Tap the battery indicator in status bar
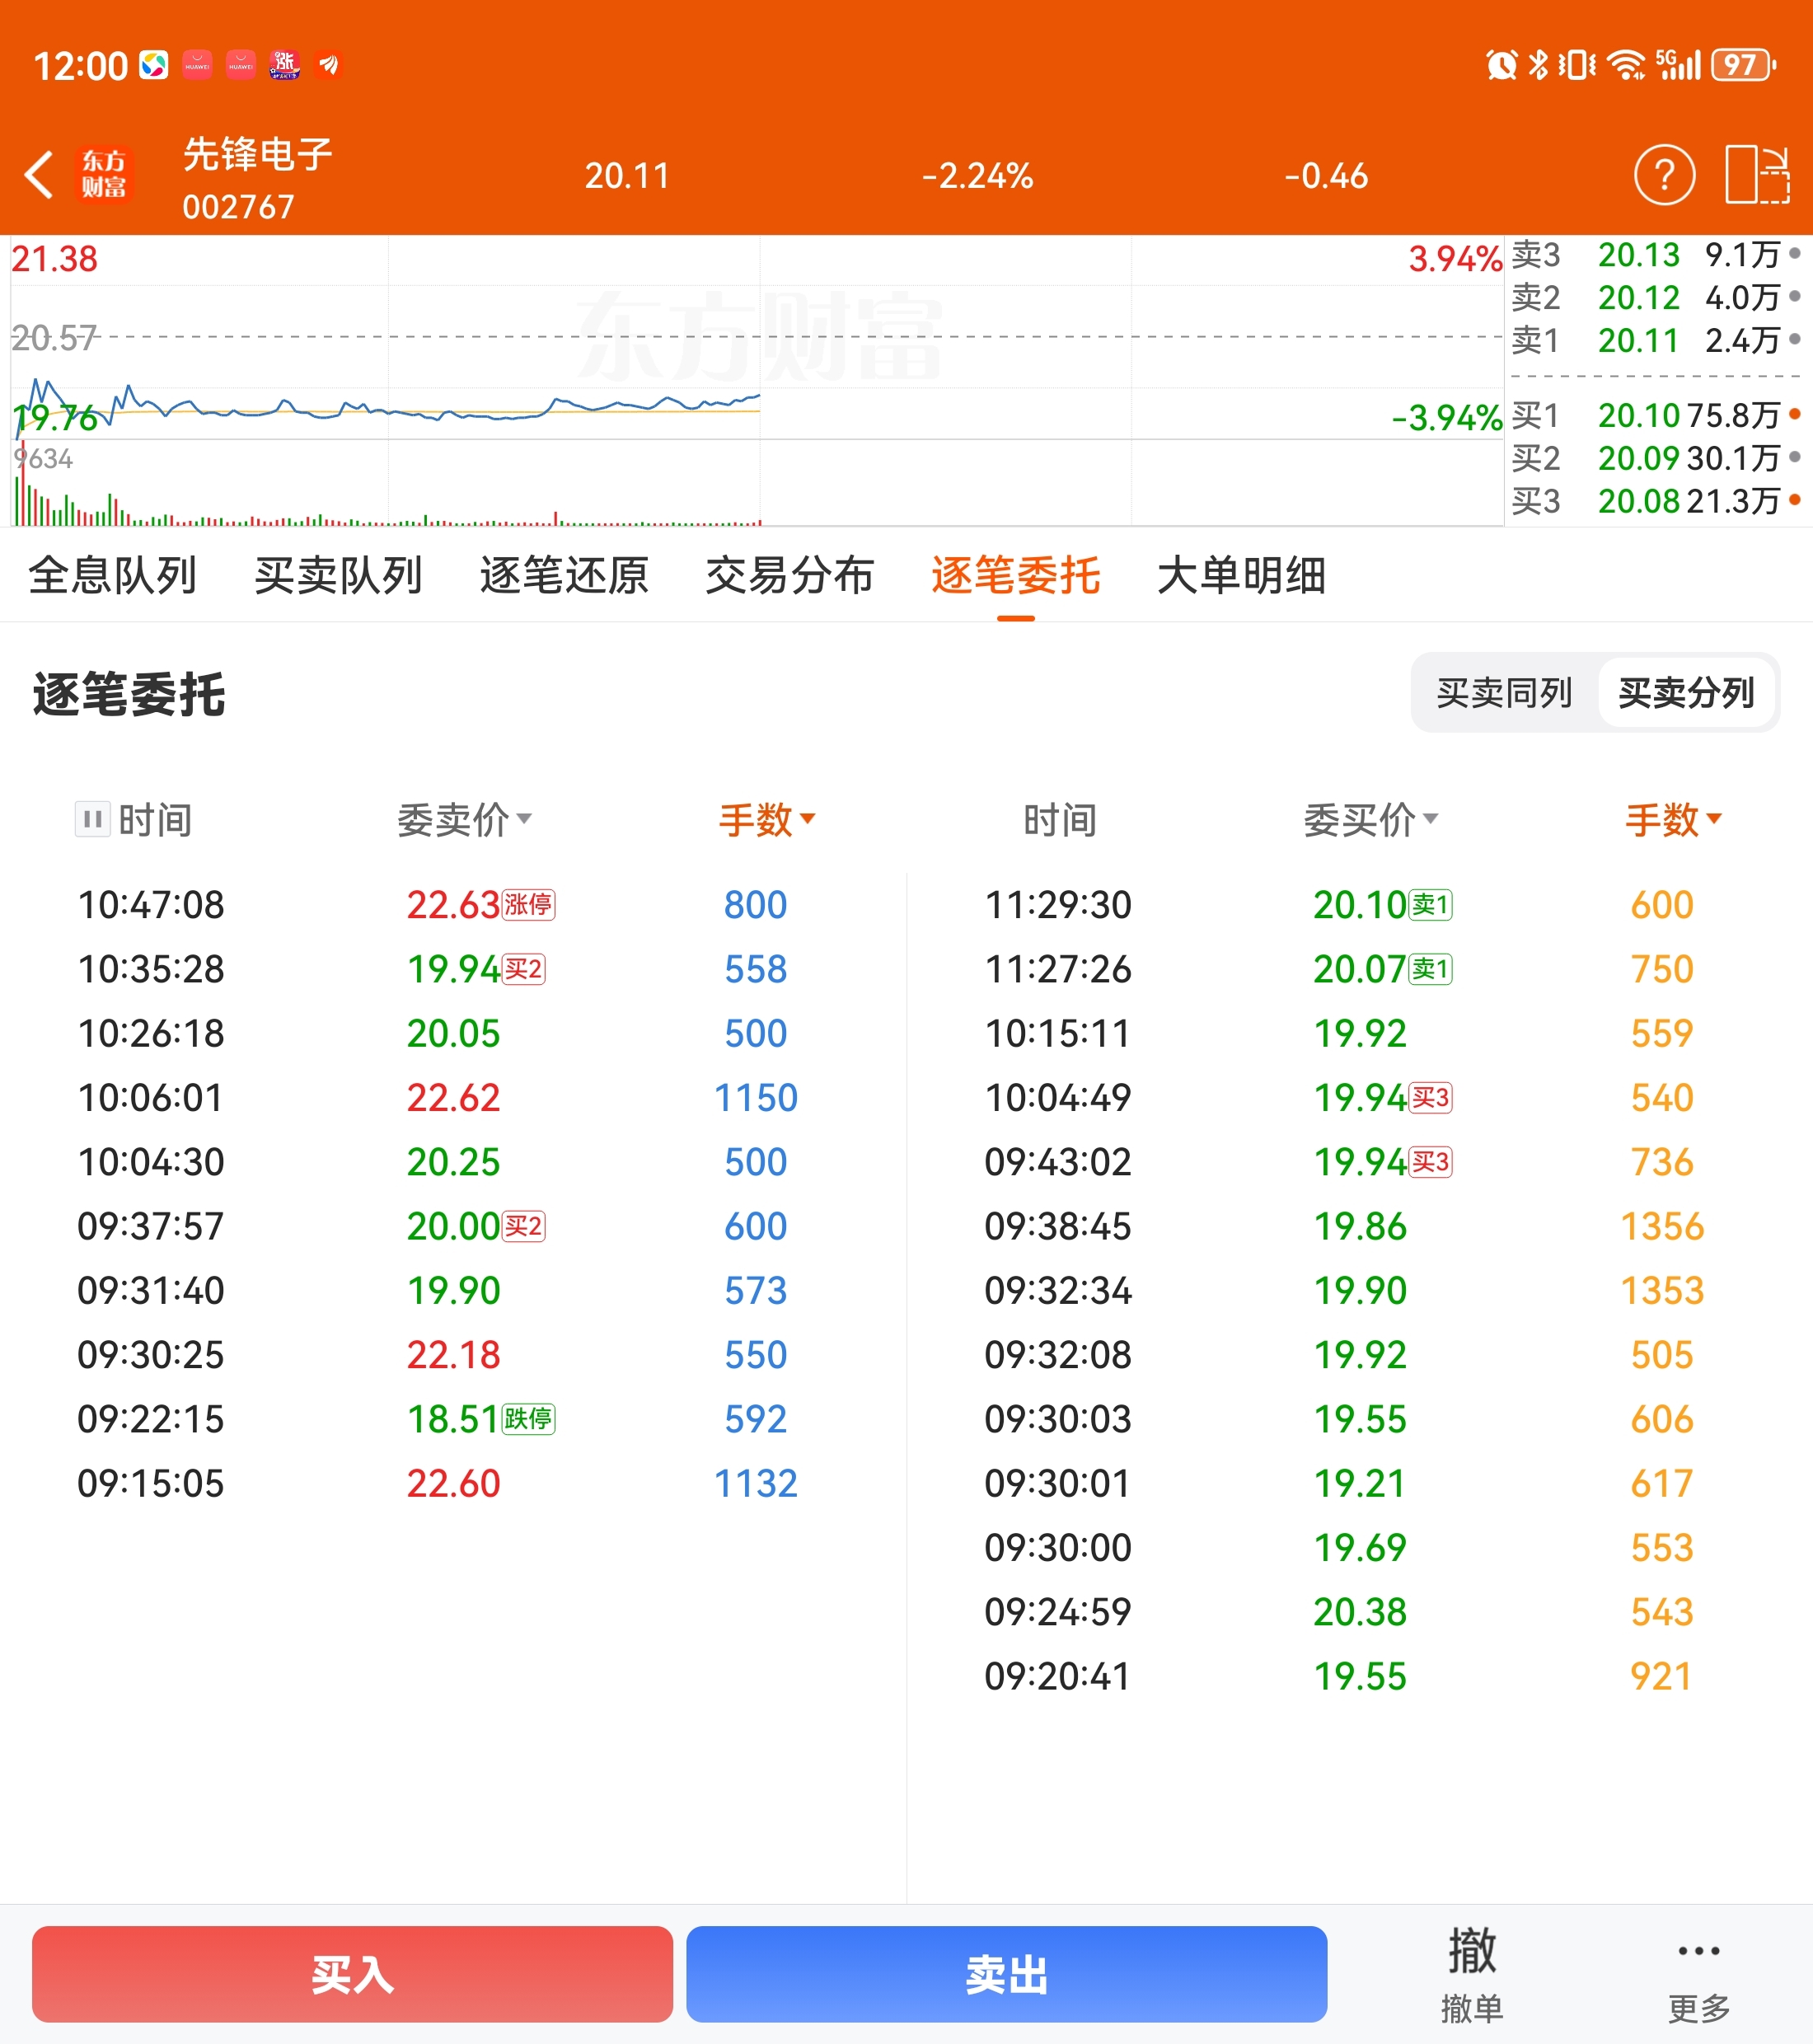1813x2044 pixels. 1742,66
